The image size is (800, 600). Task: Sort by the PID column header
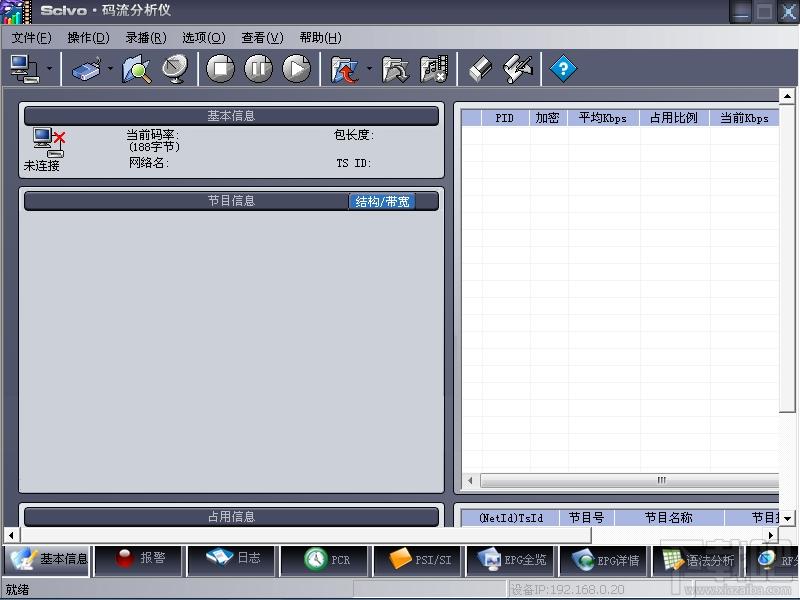pyautogui.click(x=505, y=118)
